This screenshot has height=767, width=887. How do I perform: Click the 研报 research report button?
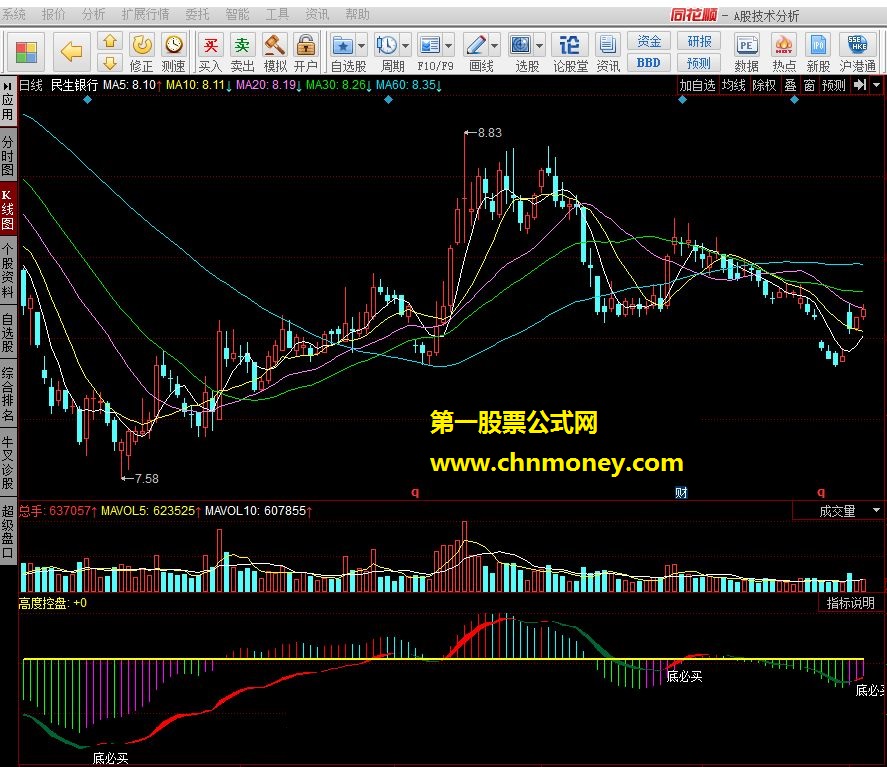[699, 41]
